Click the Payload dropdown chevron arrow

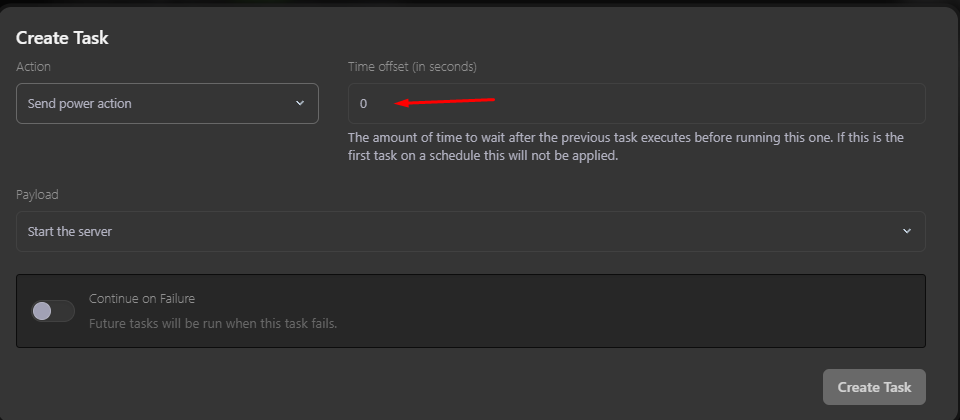pyautogui.click(x=907, y=231)
